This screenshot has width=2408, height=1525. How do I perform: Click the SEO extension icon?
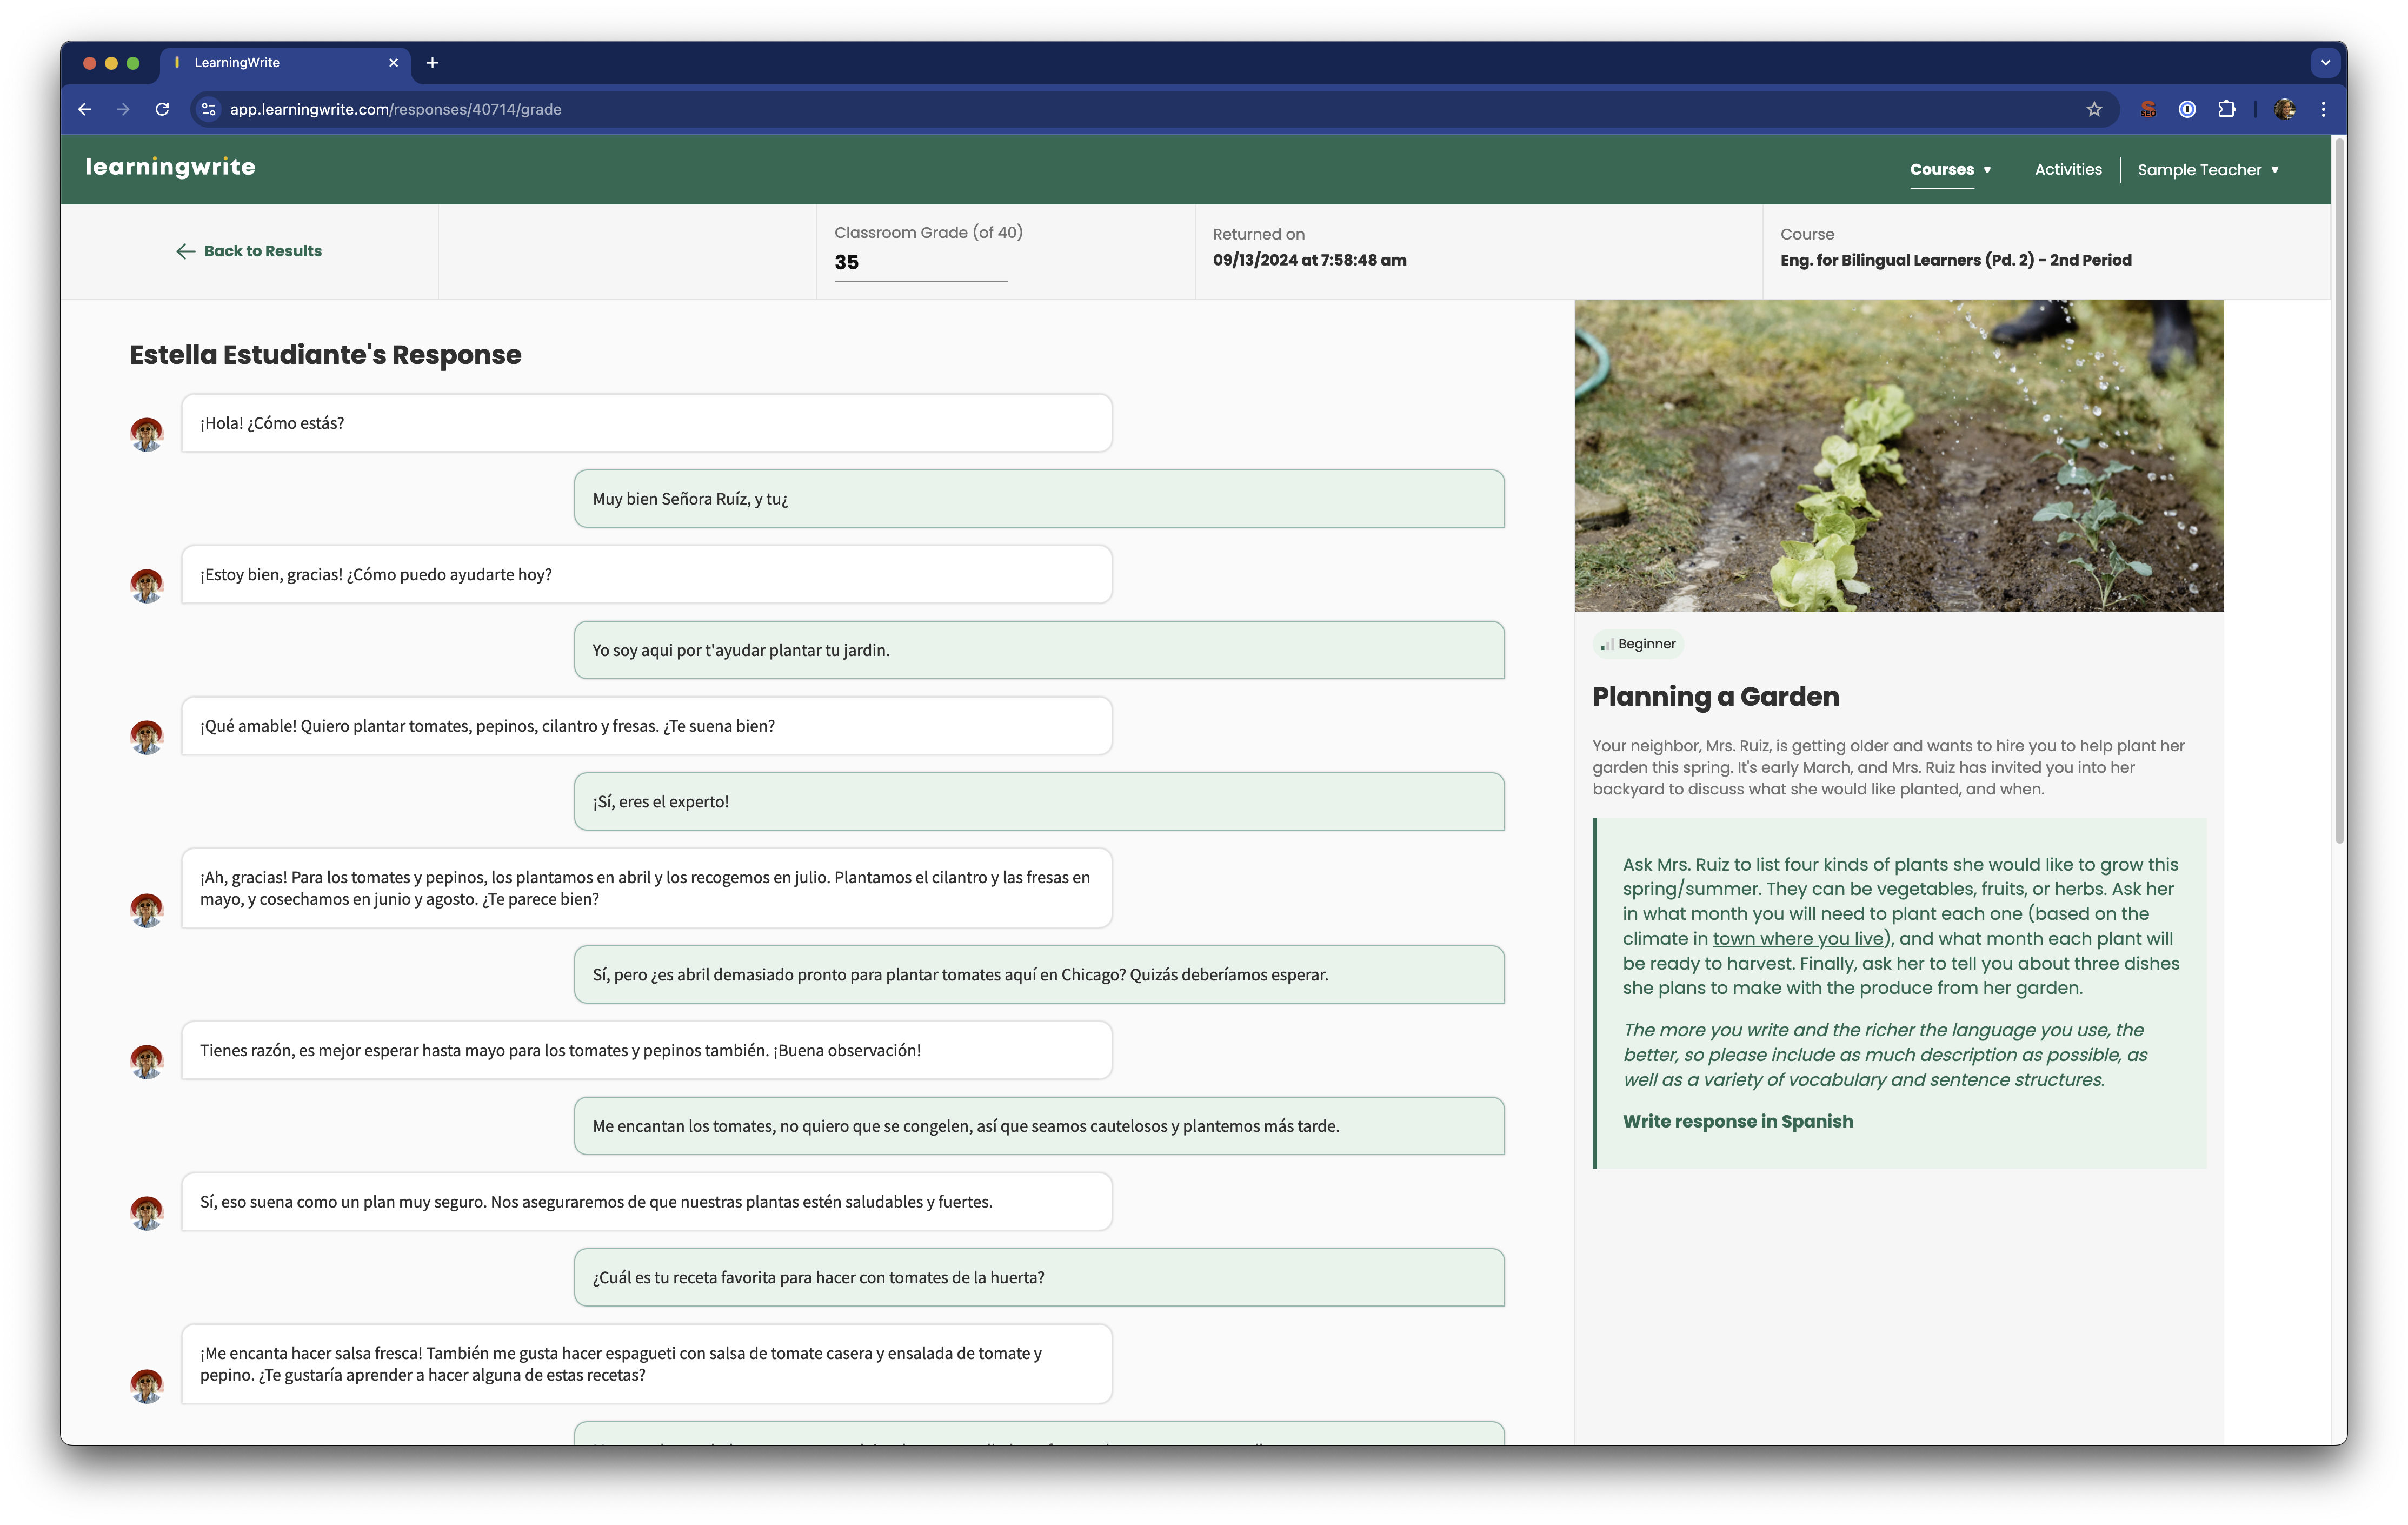pyautogui.click(x=2150, y=110)
